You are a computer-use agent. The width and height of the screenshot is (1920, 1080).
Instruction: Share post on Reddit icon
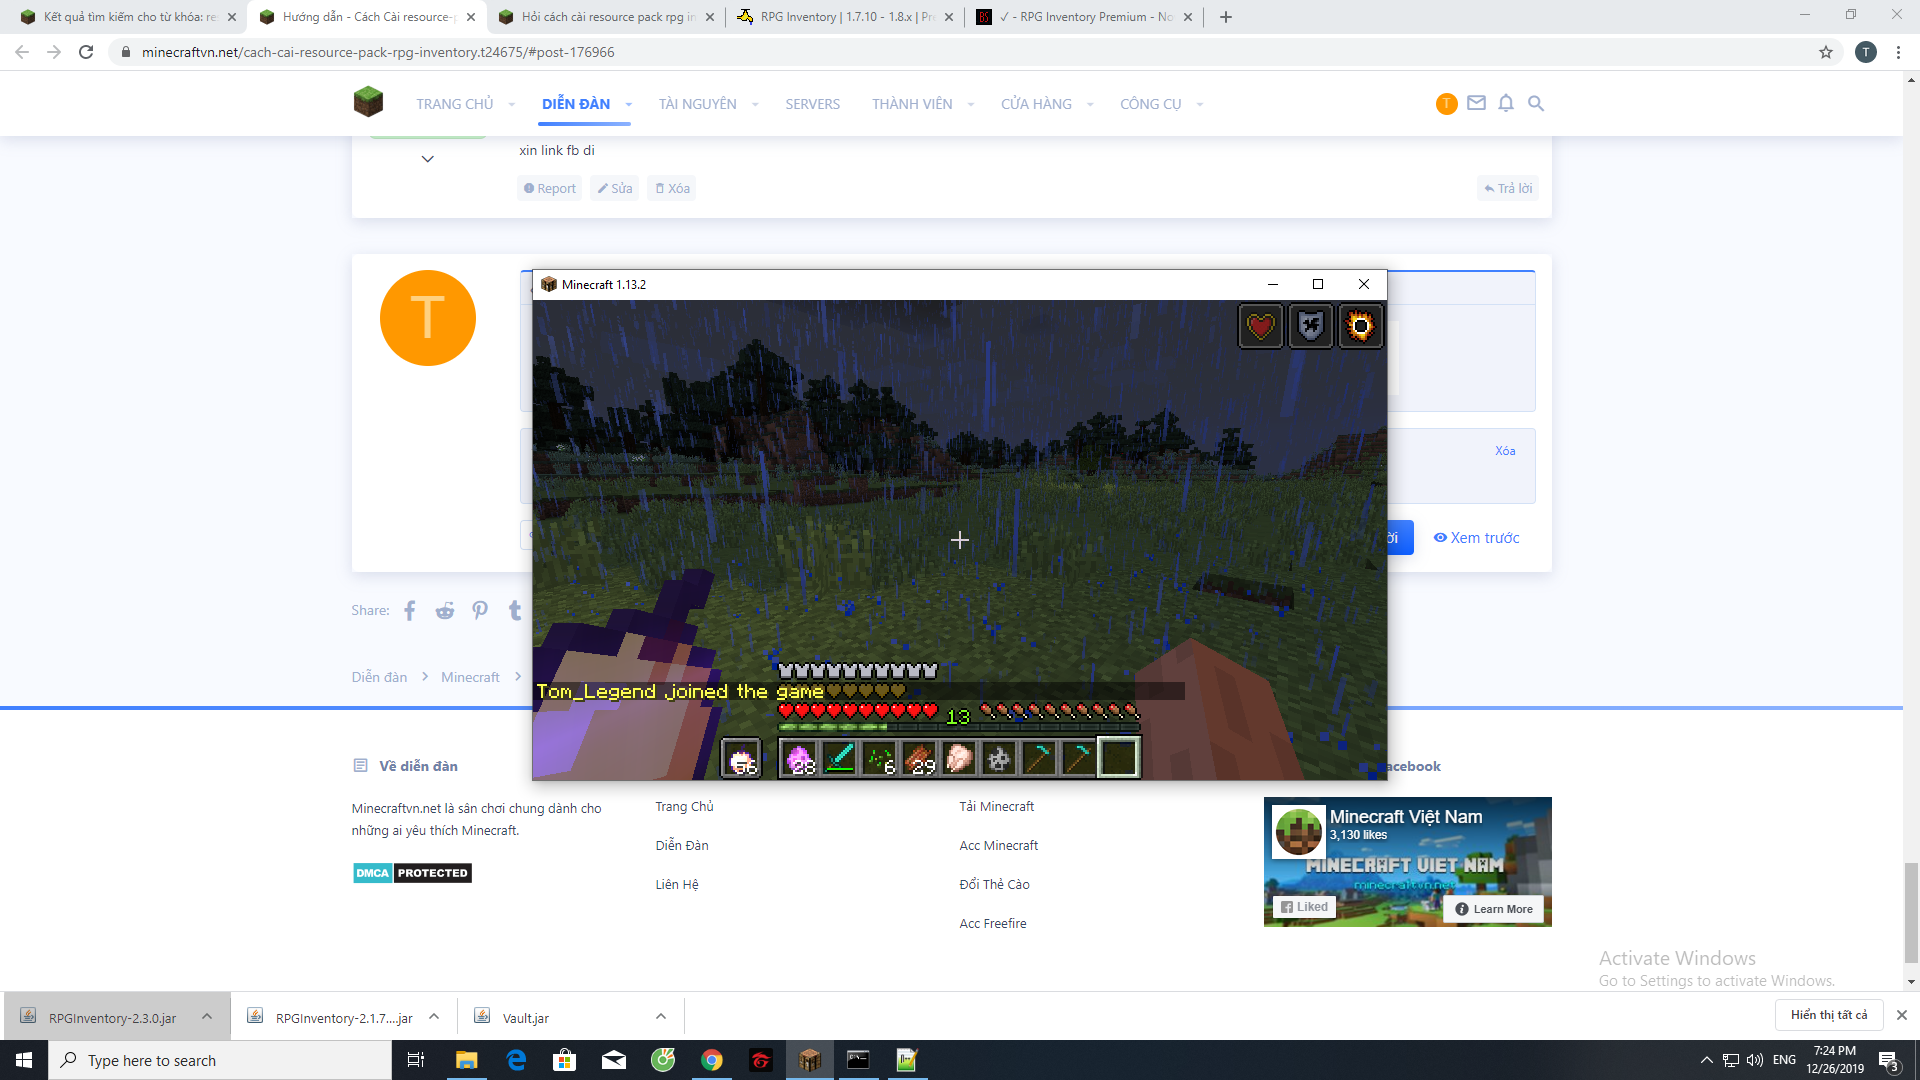point(445,611)
